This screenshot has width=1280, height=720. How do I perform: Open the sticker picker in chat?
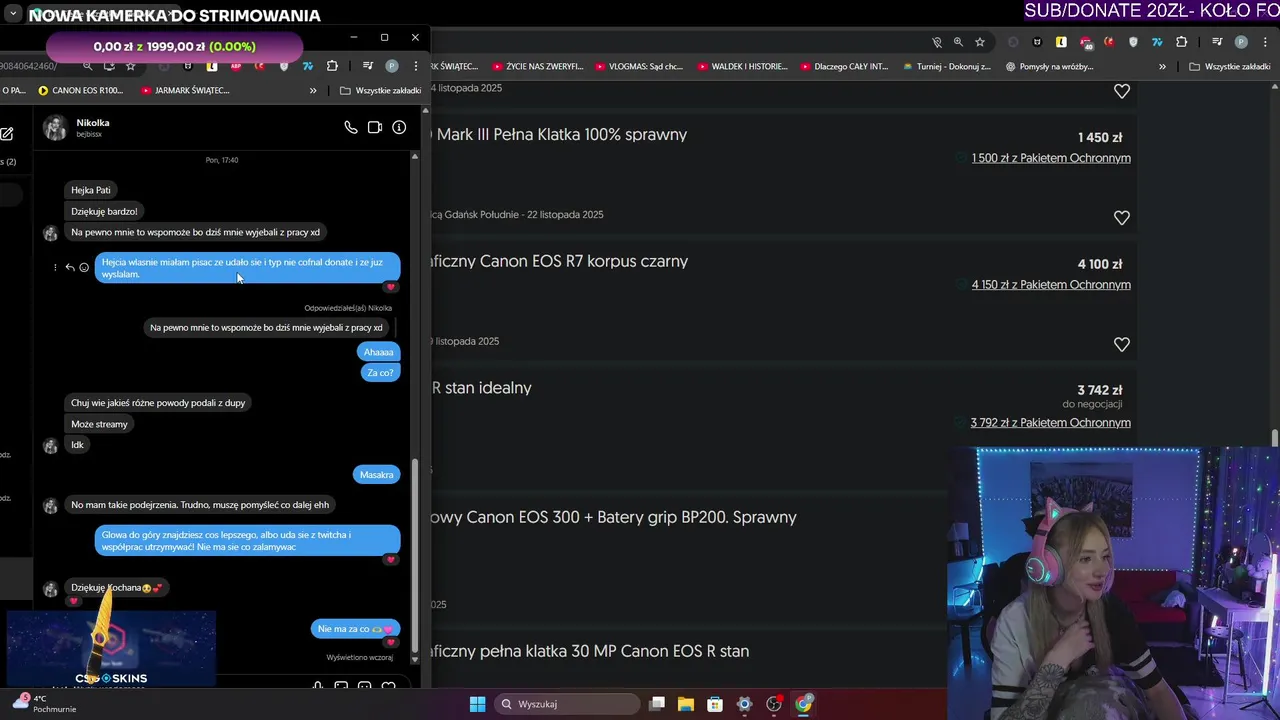pyautogui.click(x=364, y=687)
